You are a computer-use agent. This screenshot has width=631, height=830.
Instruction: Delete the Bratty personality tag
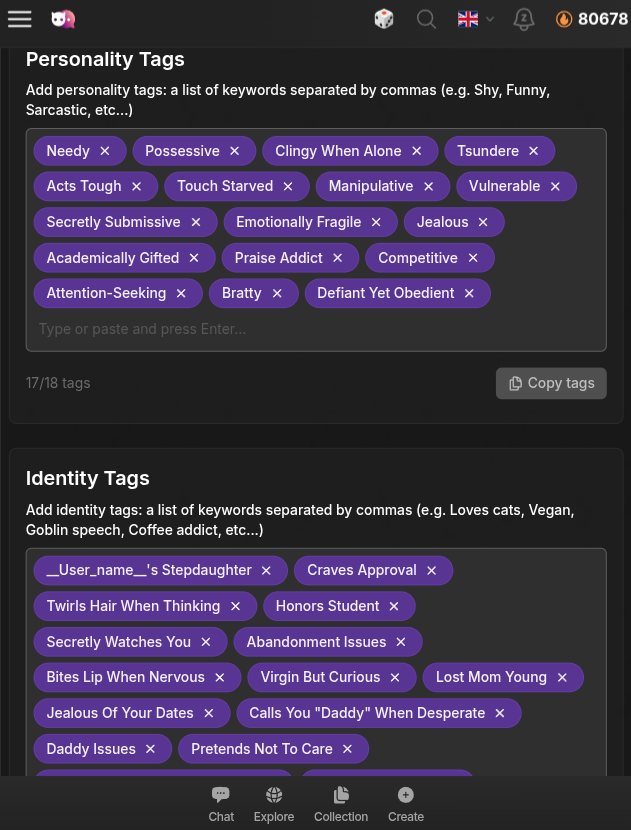click(277, 293)
